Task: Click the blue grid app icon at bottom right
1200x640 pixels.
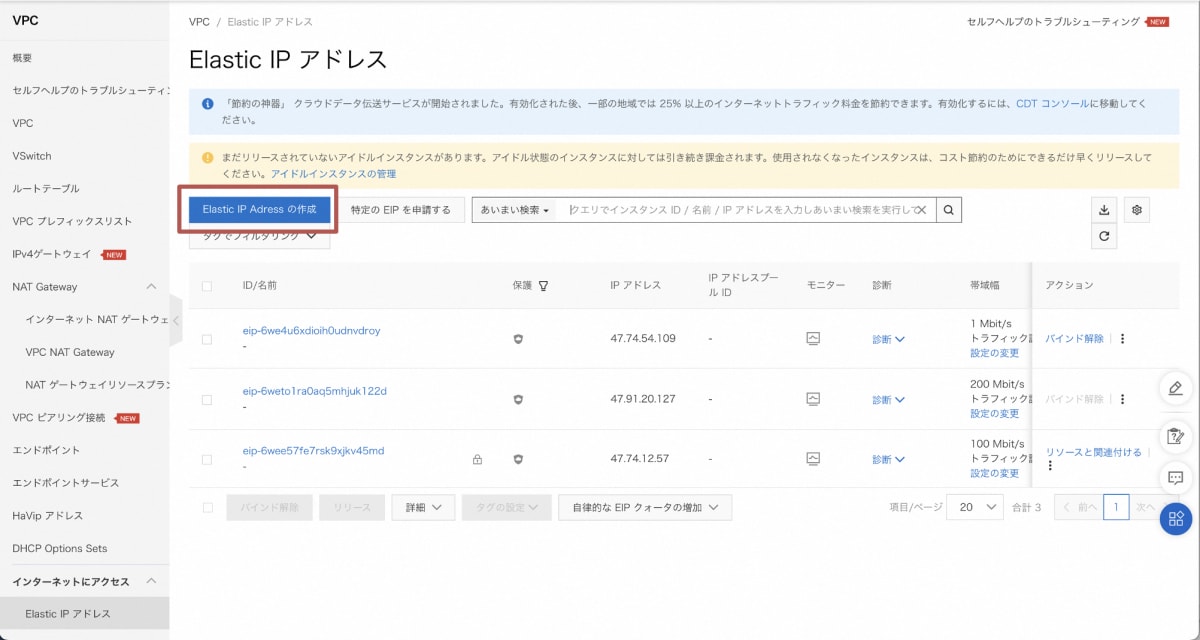Action: click(x=1176, y=519)
